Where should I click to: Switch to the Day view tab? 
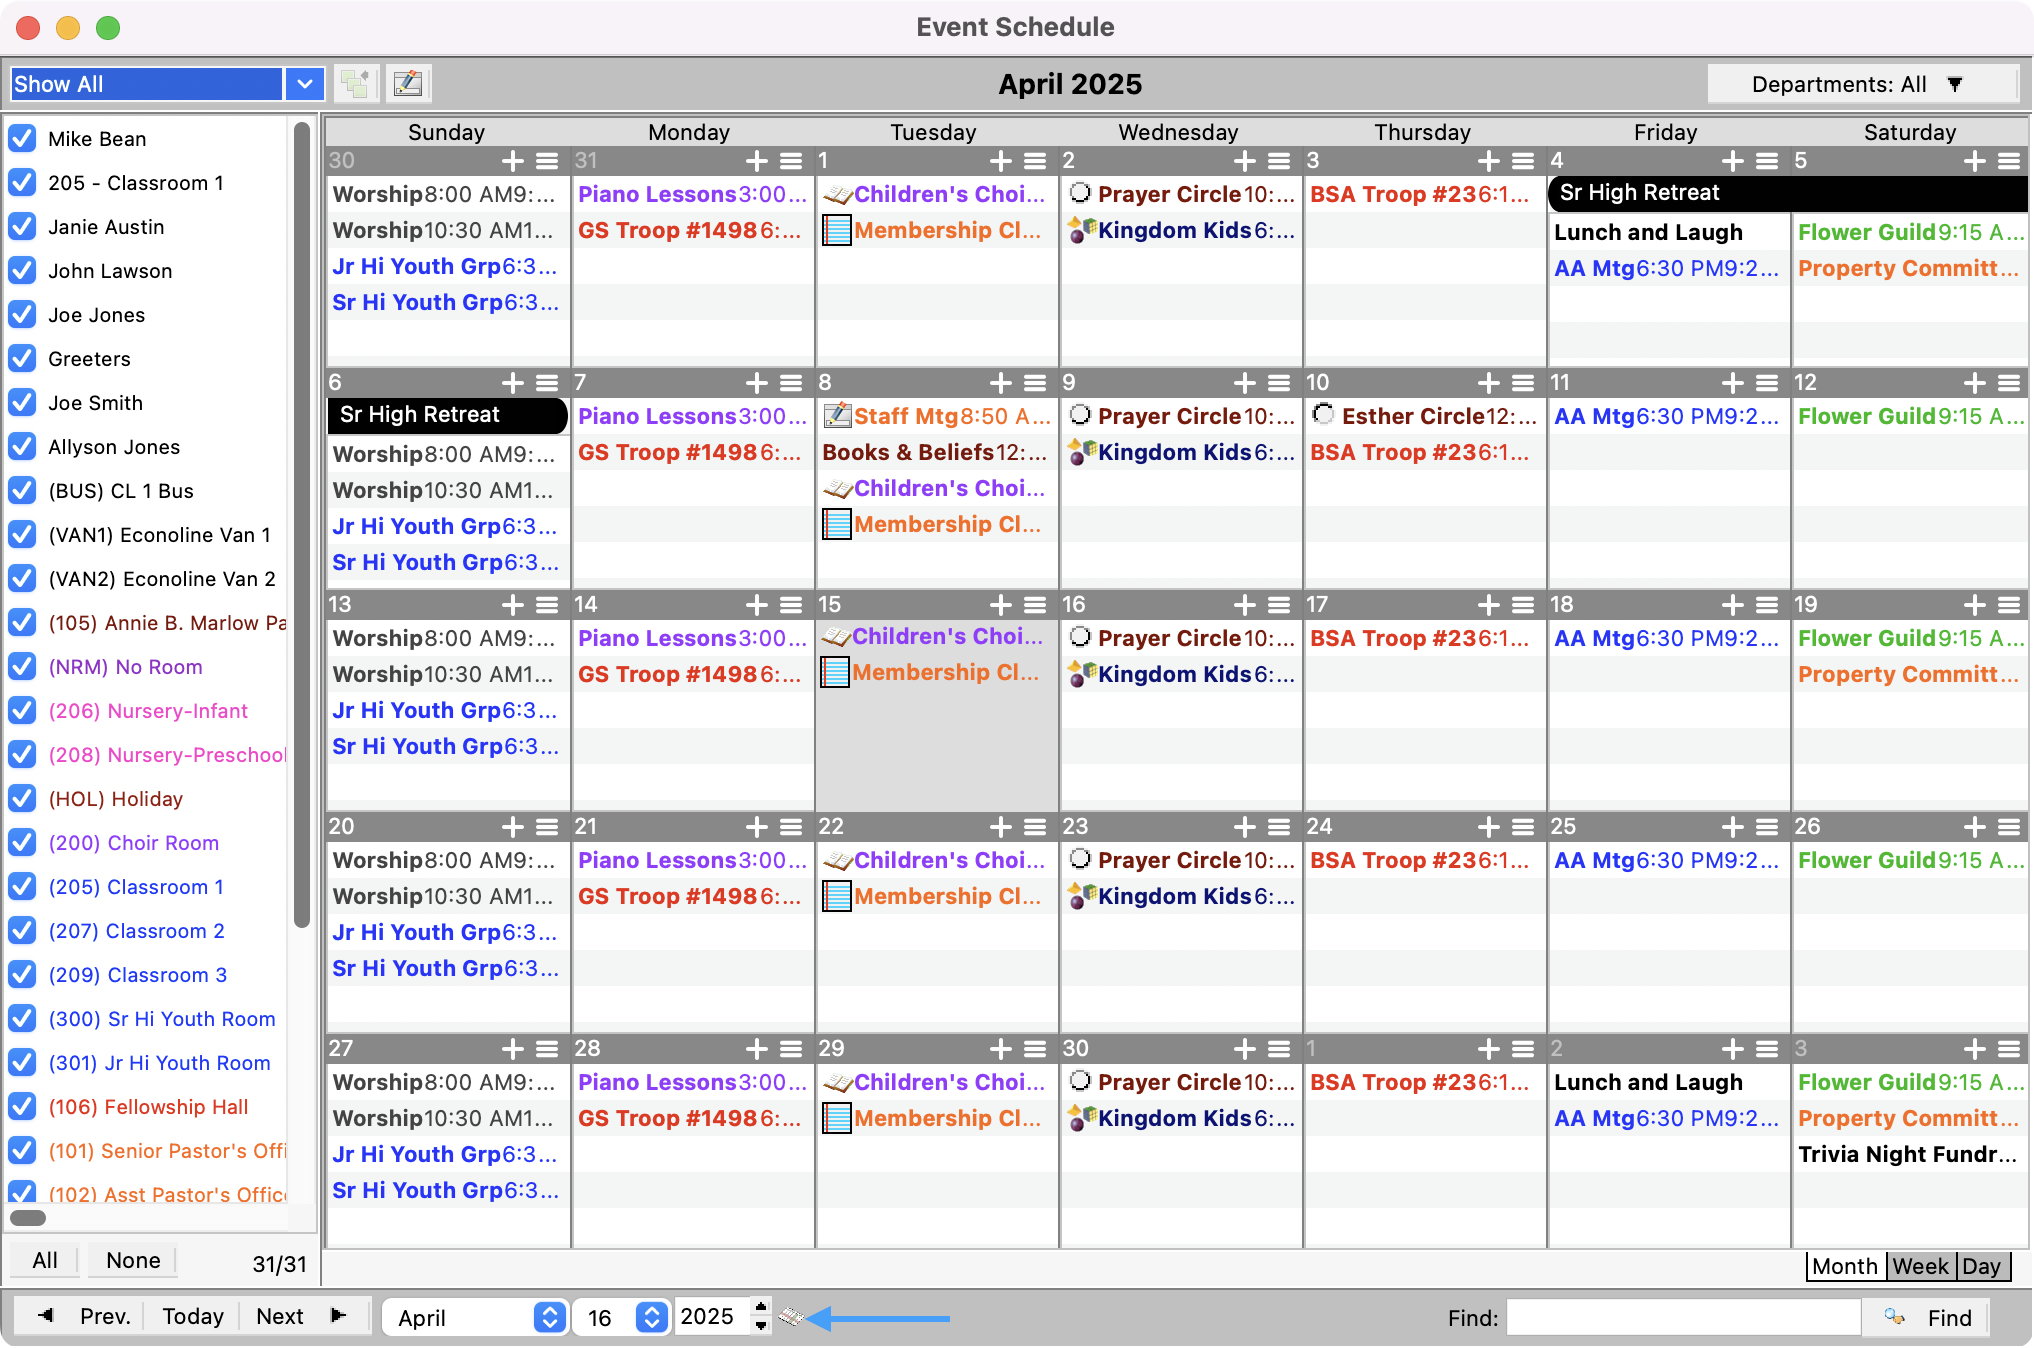pyautogui.click(x=1981, y=1266)
